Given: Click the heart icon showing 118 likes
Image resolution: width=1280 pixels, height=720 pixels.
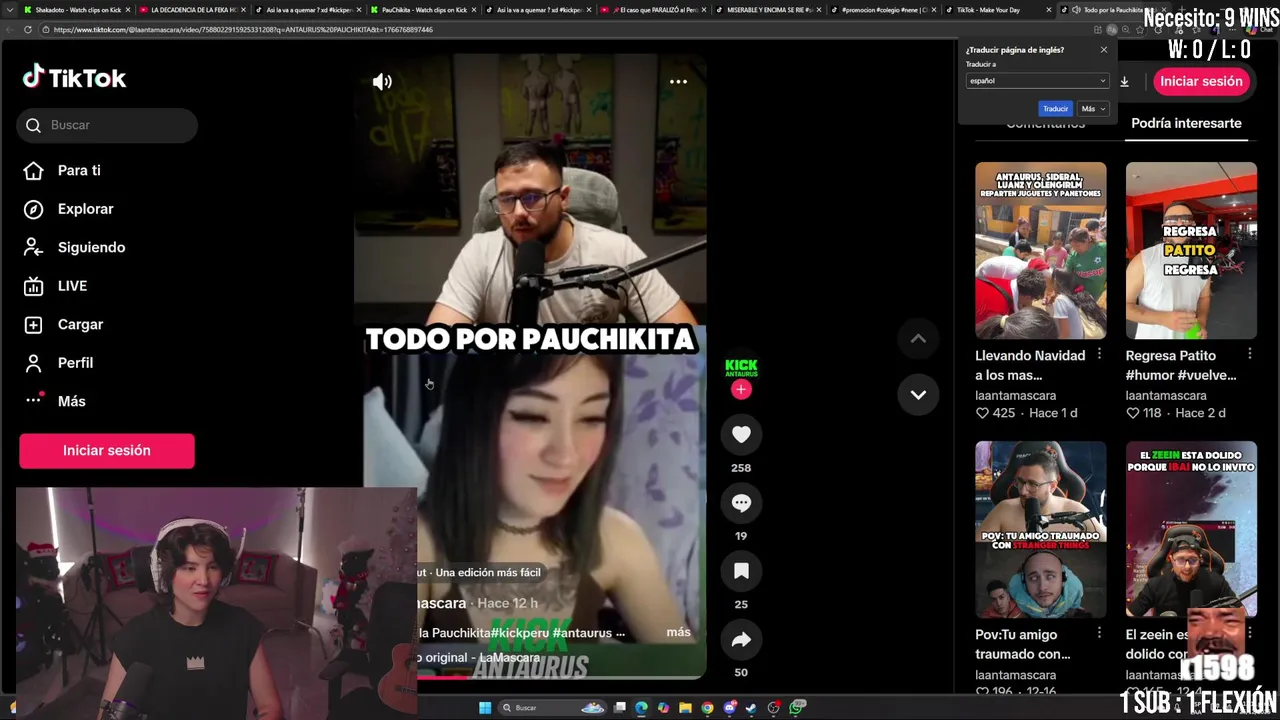Looking at the screenshot, I should pos(1133,413).
